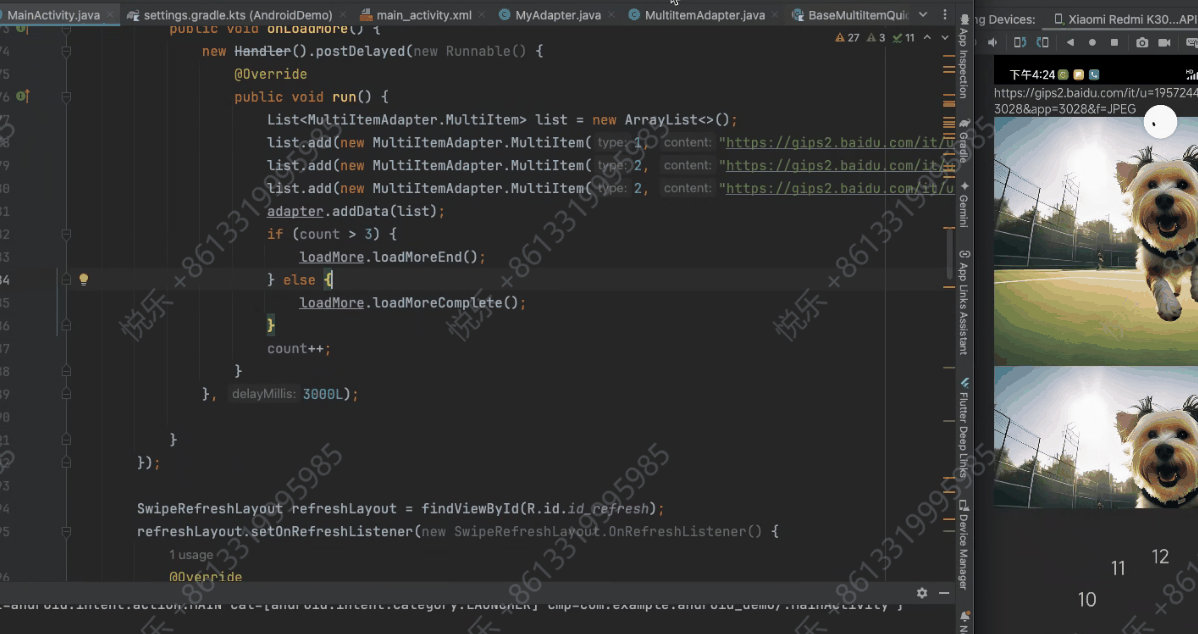Close the MultiItemAdapter.java tab
This screenshot has width=1198, height=634.
pos(776,15)
